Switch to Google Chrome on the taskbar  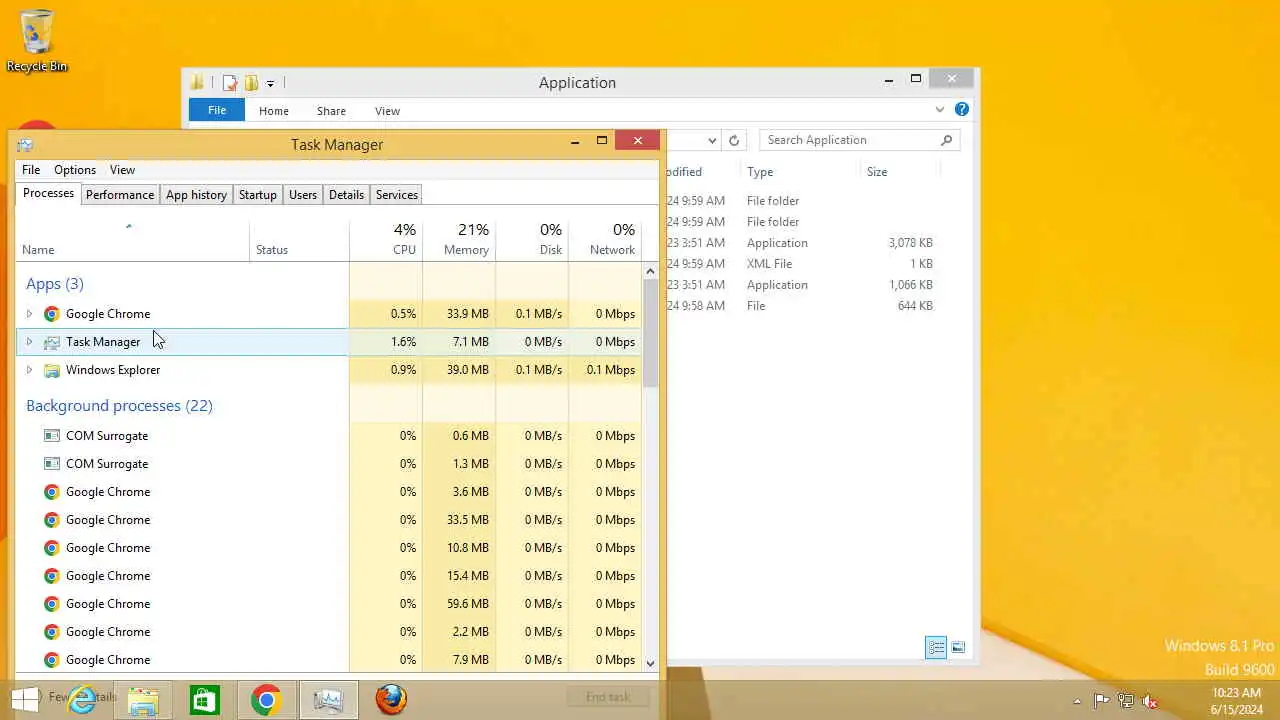pos(266,700)
